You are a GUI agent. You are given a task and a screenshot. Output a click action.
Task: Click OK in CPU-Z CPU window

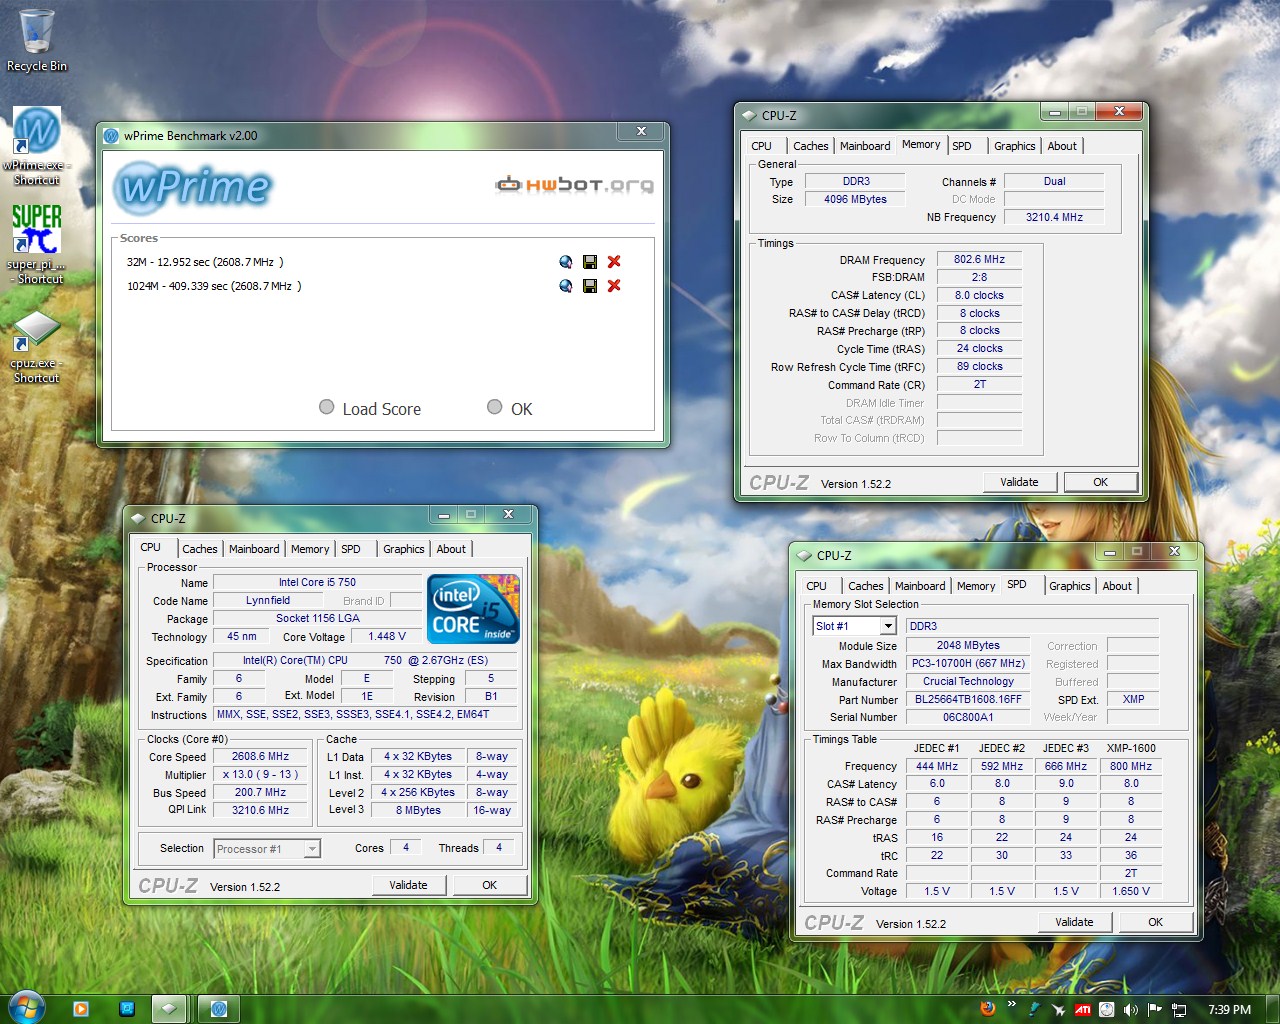490,885
